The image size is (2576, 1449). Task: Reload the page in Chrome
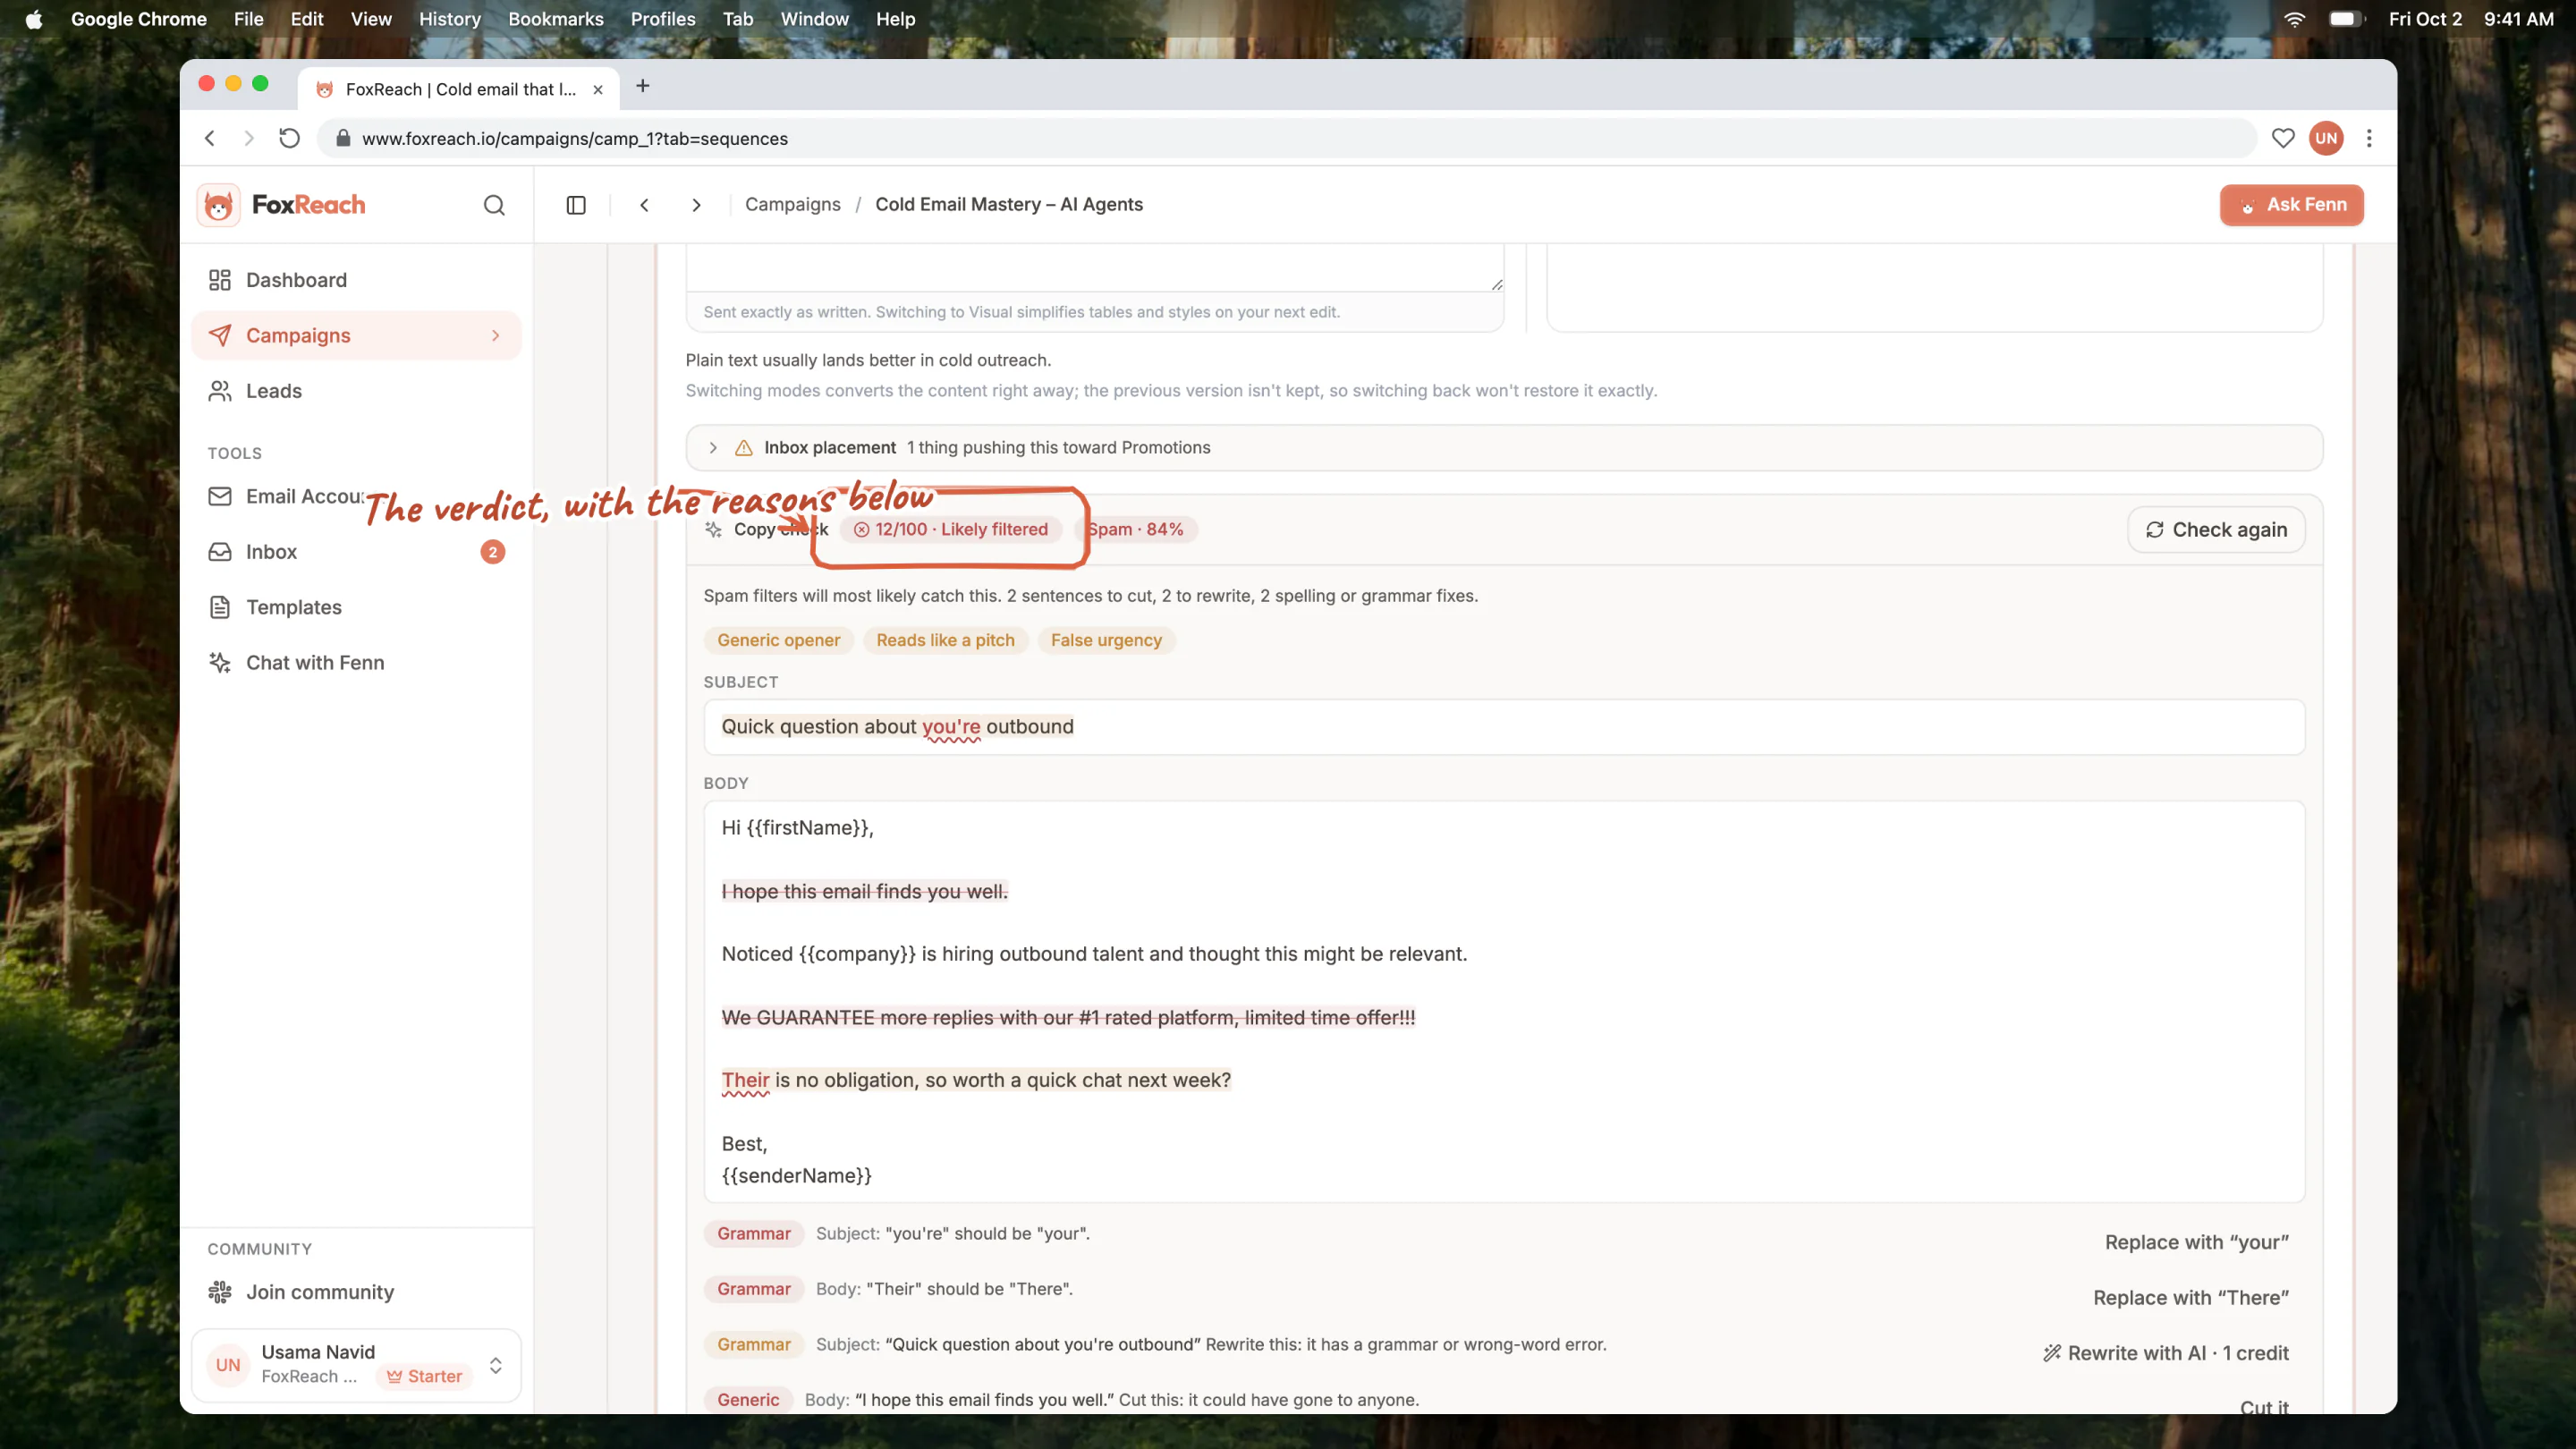tap(289, 138)
